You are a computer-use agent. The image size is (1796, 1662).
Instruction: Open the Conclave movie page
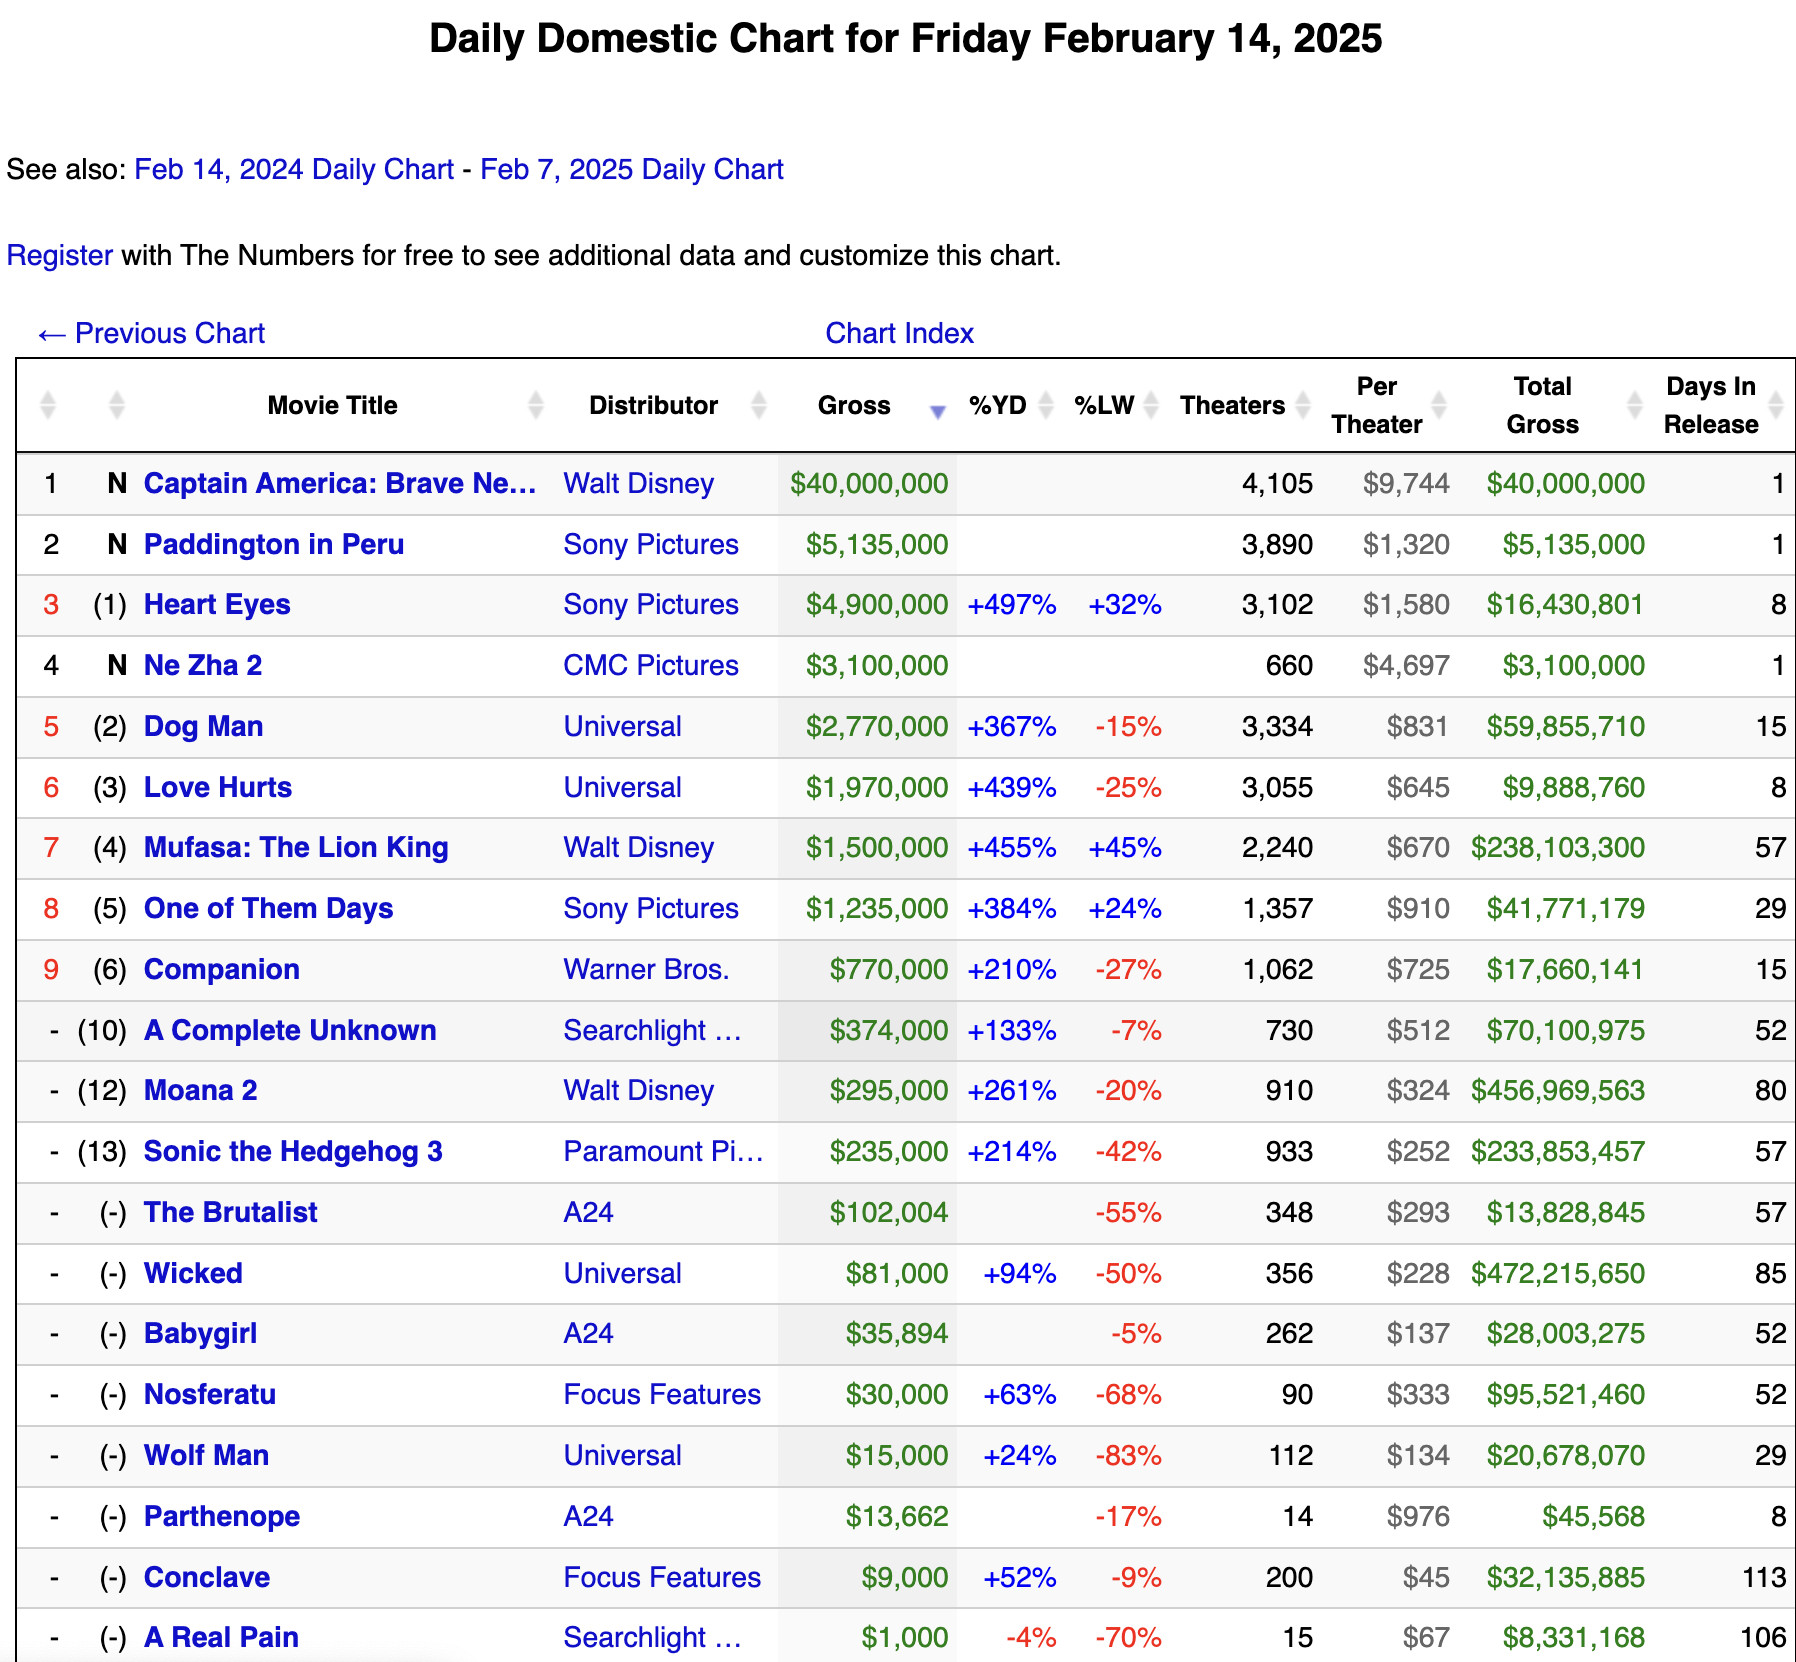[207, 1577]
